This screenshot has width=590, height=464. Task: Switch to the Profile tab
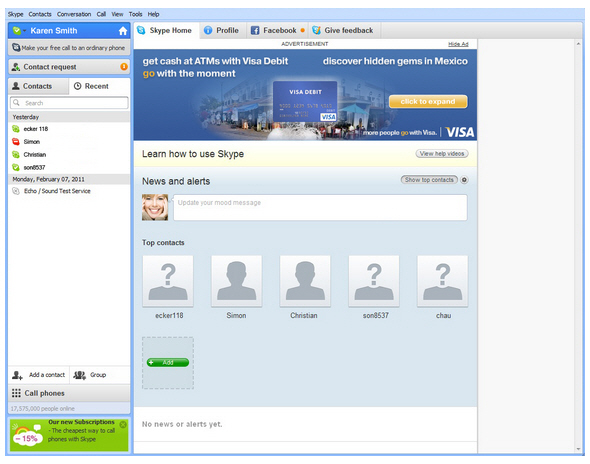(222, 30)
